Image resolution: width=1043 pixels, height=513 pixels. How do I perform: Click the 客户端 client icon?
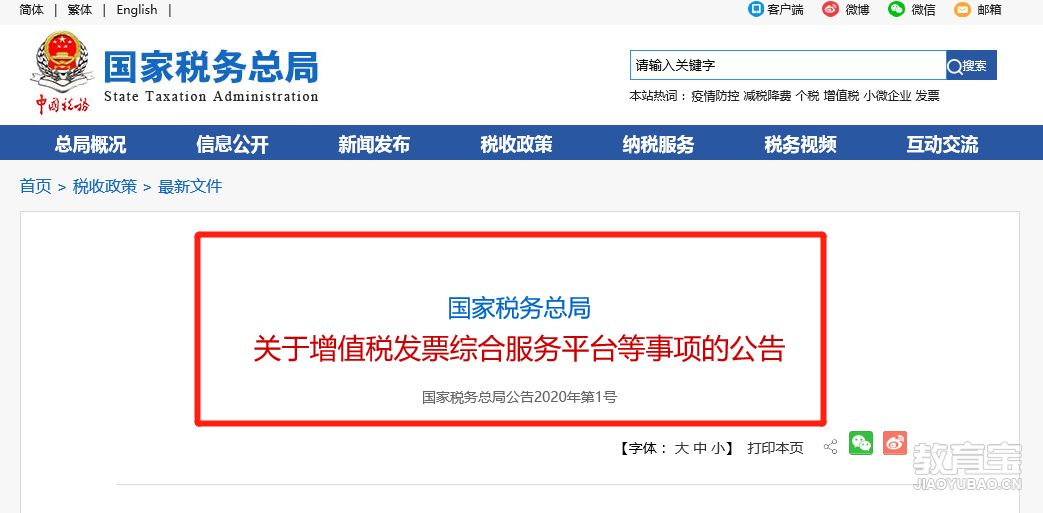click(756, 9)
